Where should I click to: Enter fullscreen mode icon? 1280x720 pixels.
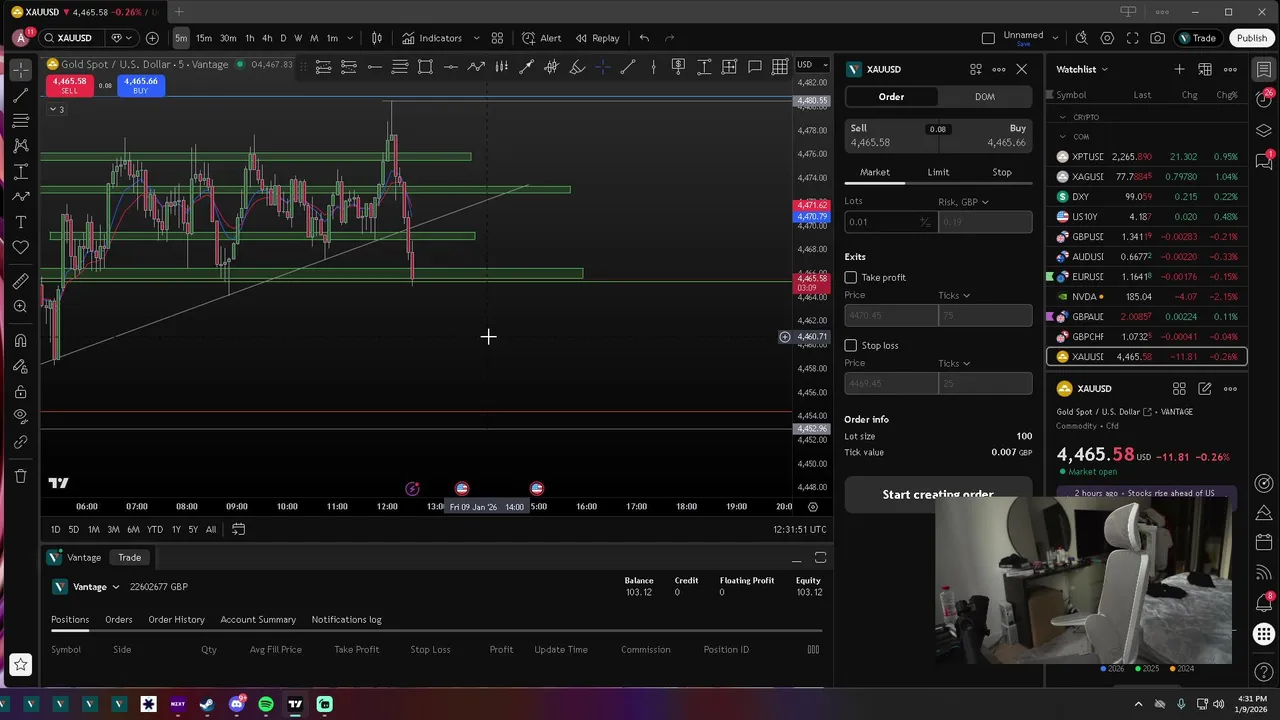pos(1132,38)
